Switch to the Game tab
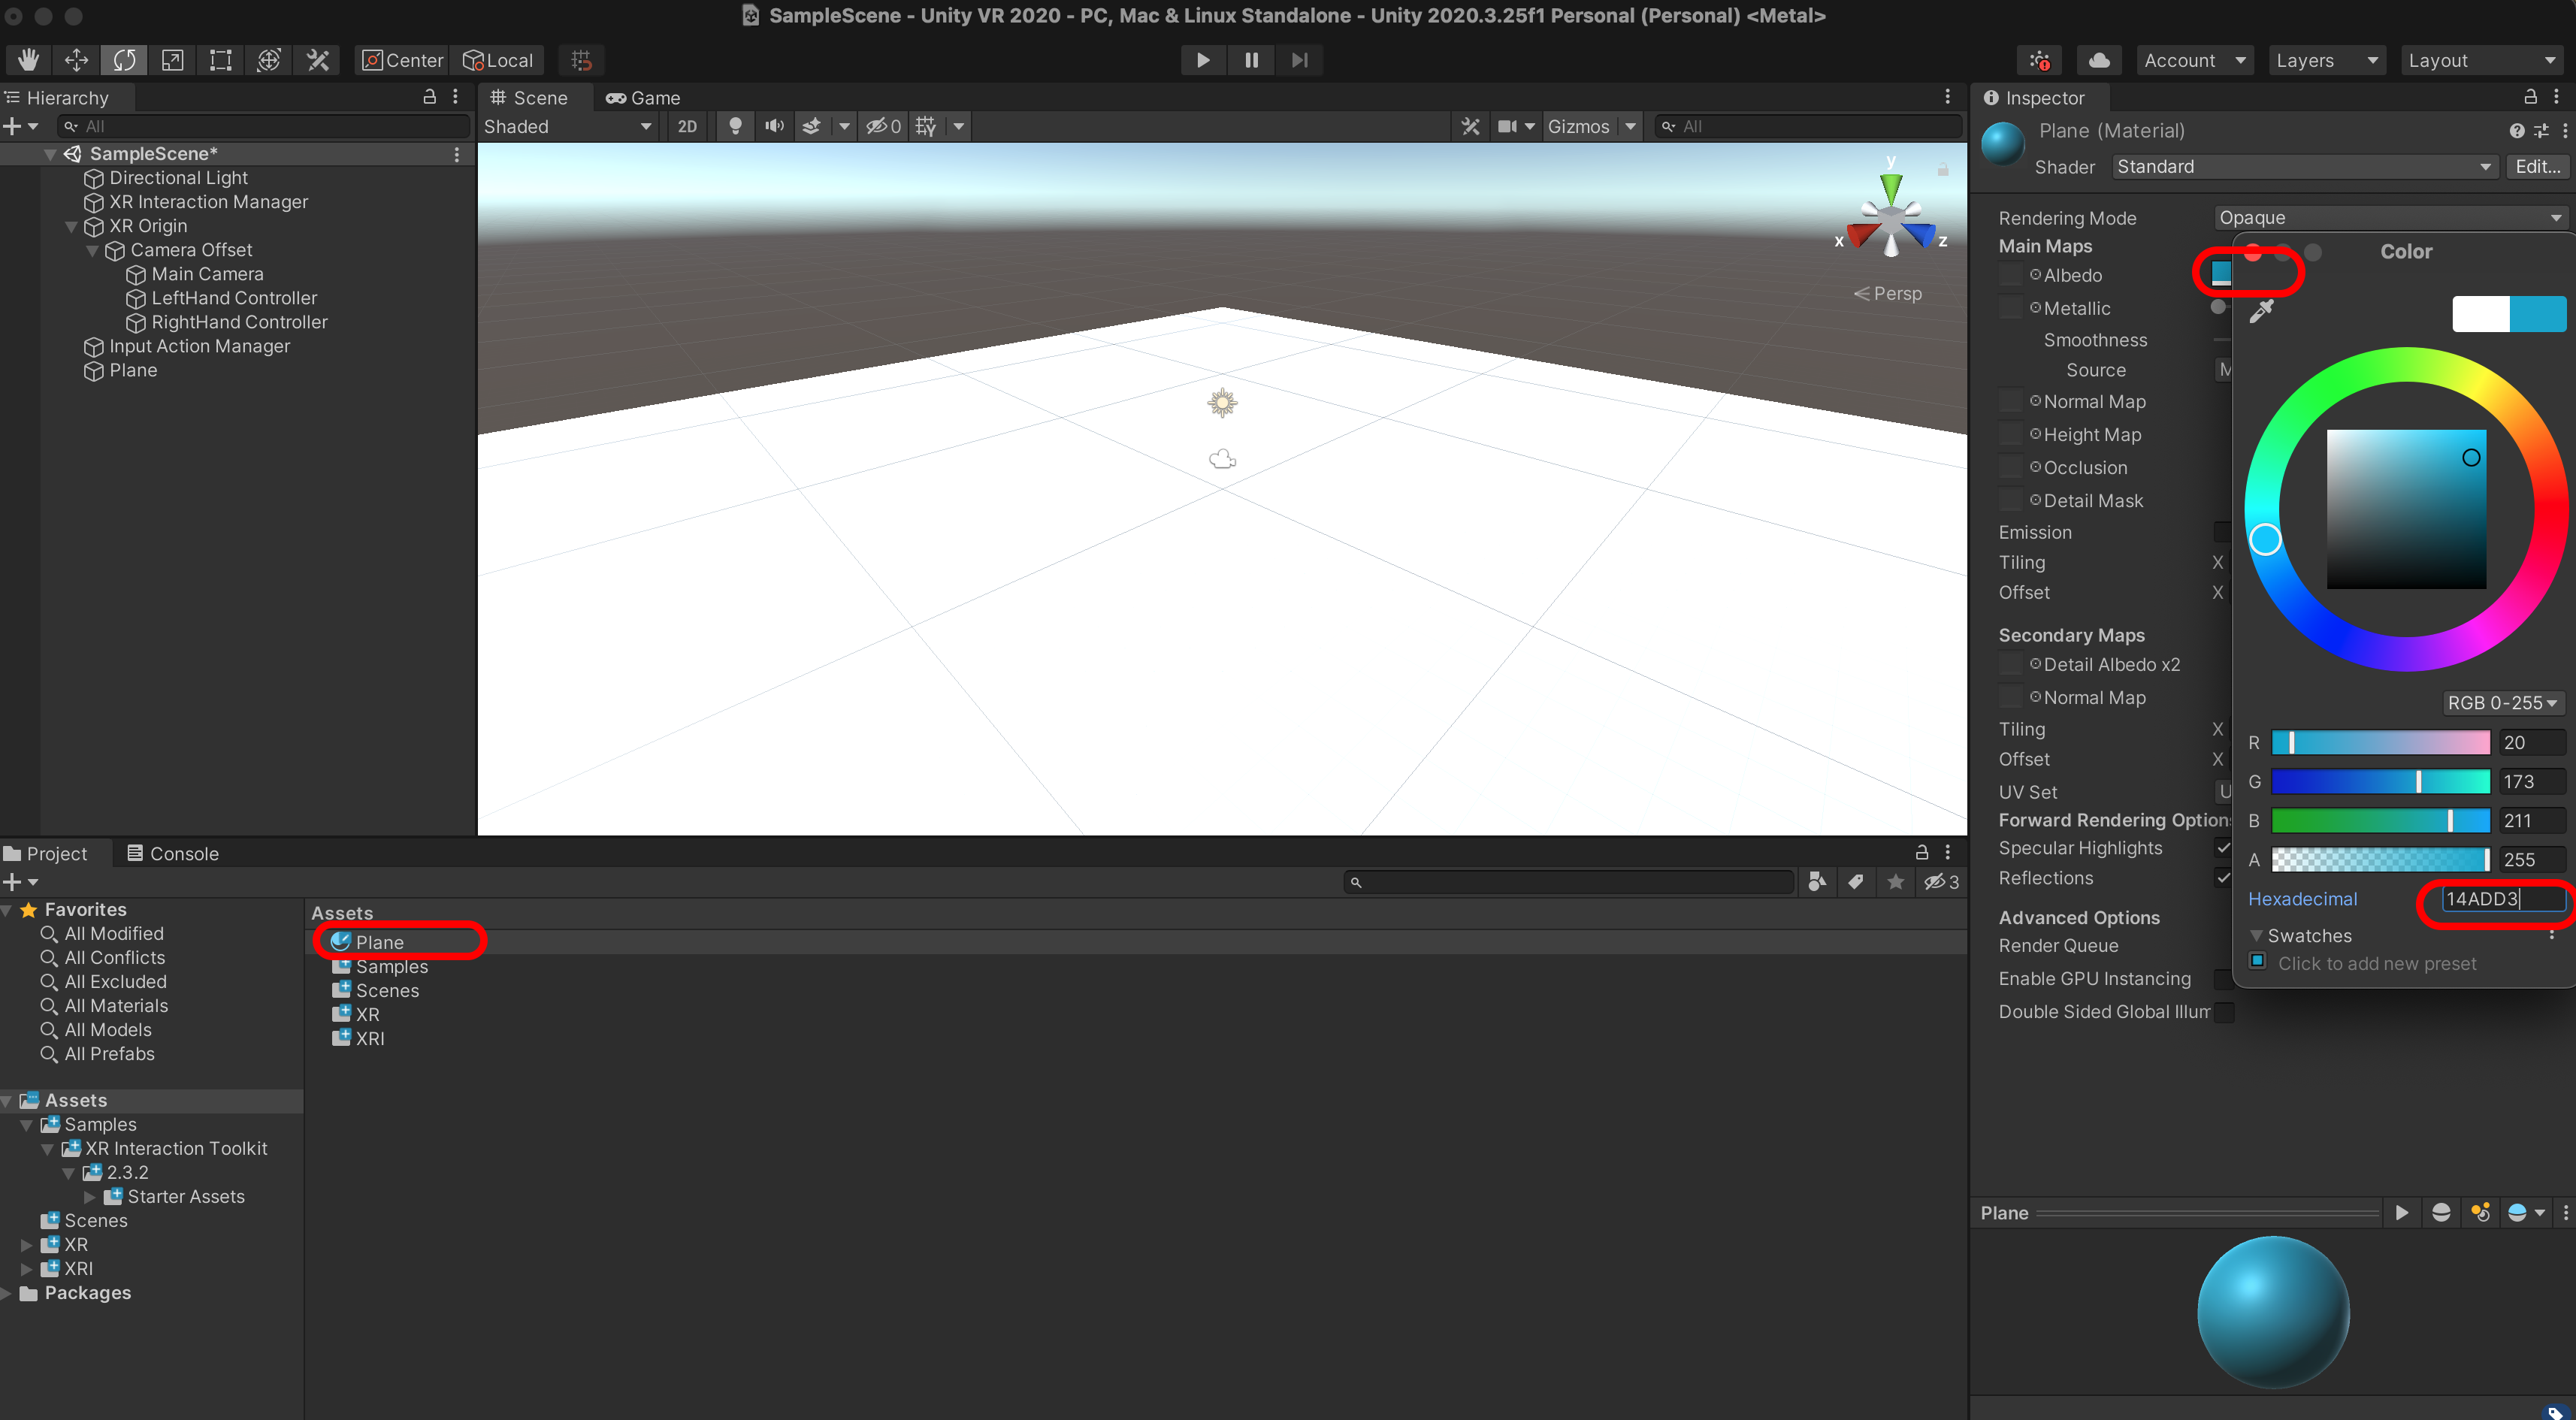This screenshot has width=2576, height=1420. click(x=643, y=98)
